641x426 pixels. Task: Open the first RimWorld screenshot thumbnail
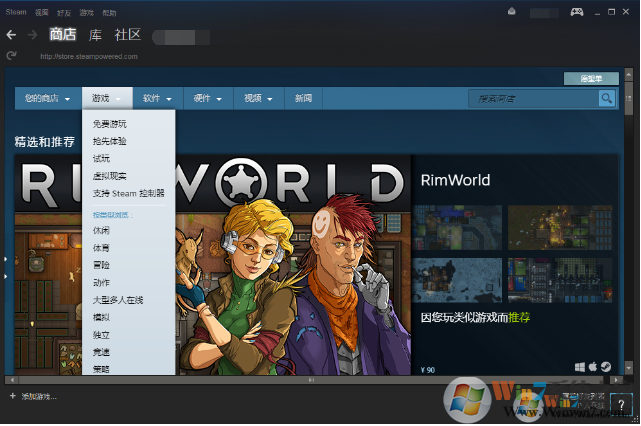457,227
